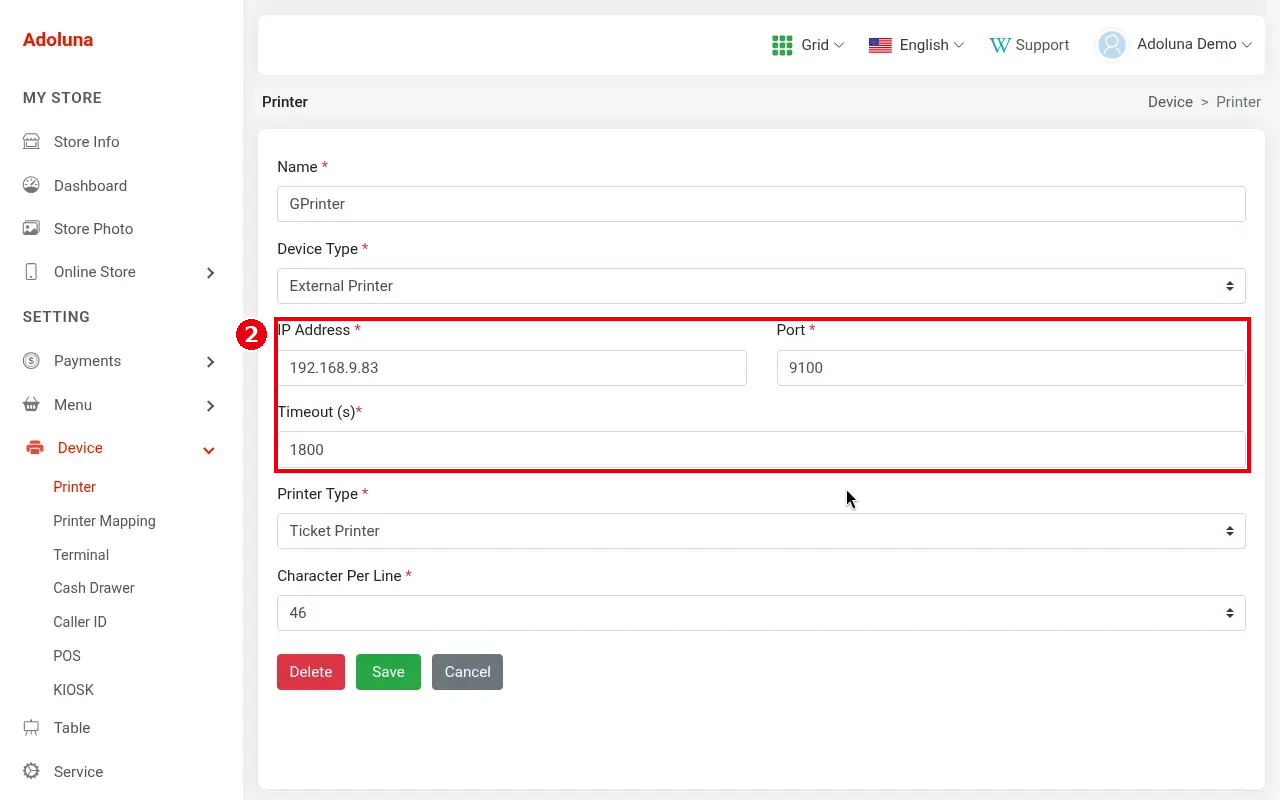Open the Adoluna Demo account menu
The height and width of the screenshot is (800, 1280).
pos(1175,45)
